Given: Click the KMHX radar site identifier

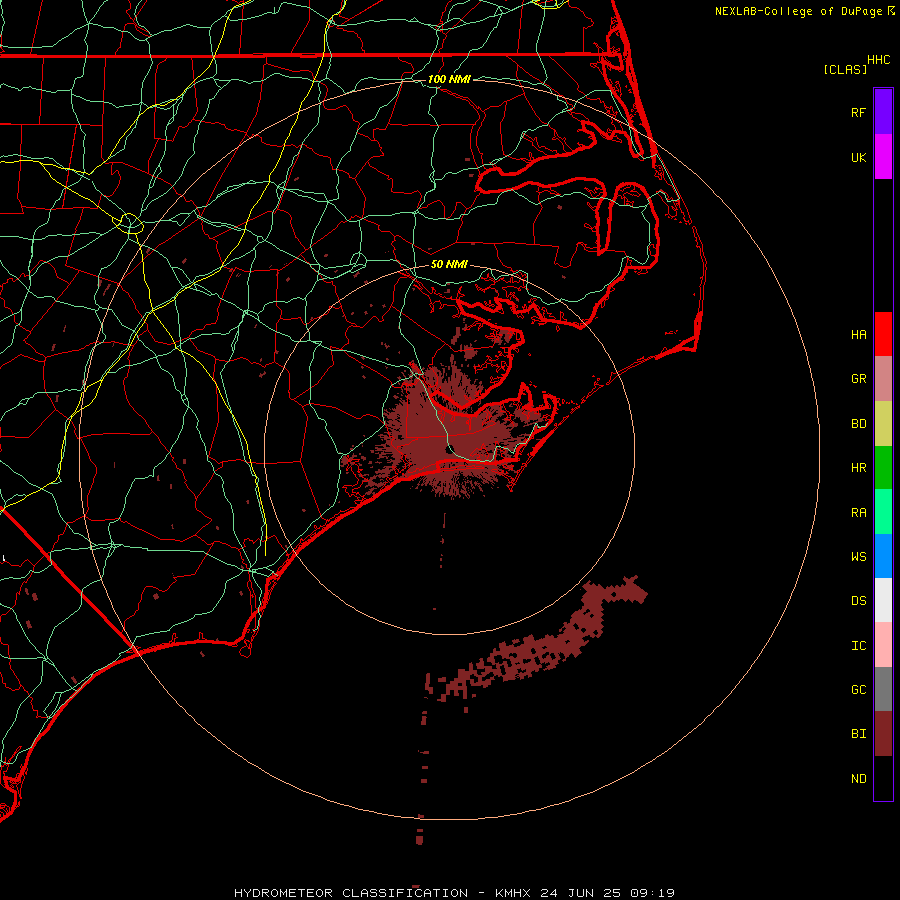Looking at the screenshot, I should 513,893.
